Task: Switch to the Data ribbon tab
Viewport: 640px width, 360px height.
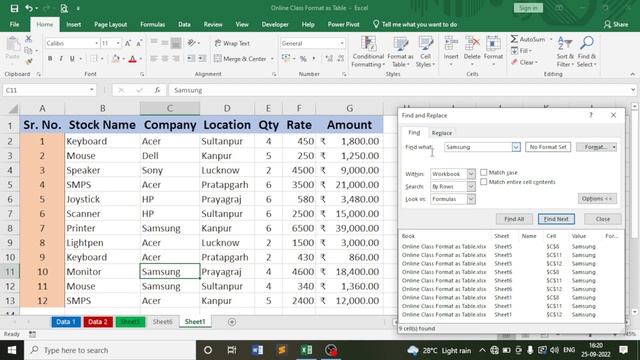Action: (184, 24)
